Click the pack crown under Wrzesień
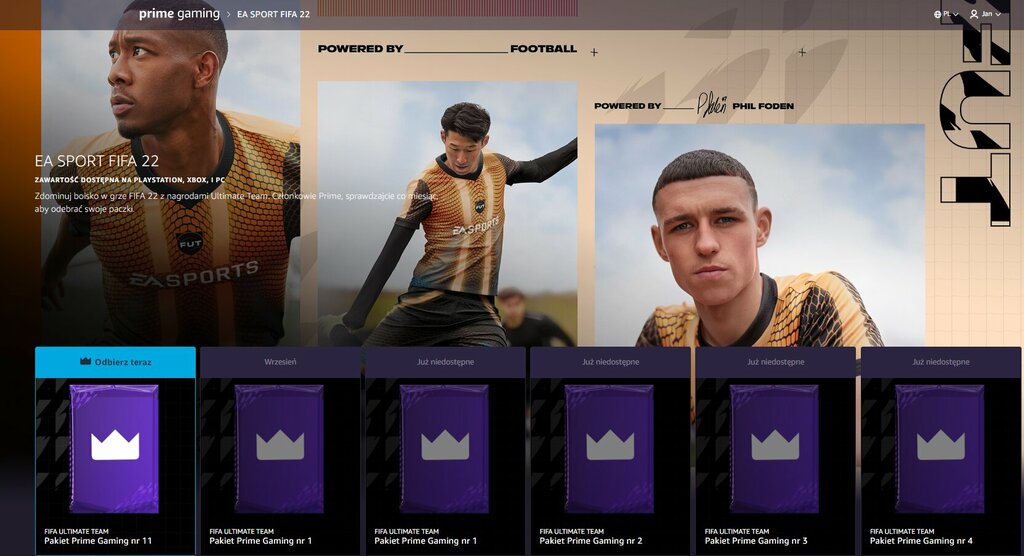Image resolution: width=1024 pixels, height=556 pixels. 280,446
